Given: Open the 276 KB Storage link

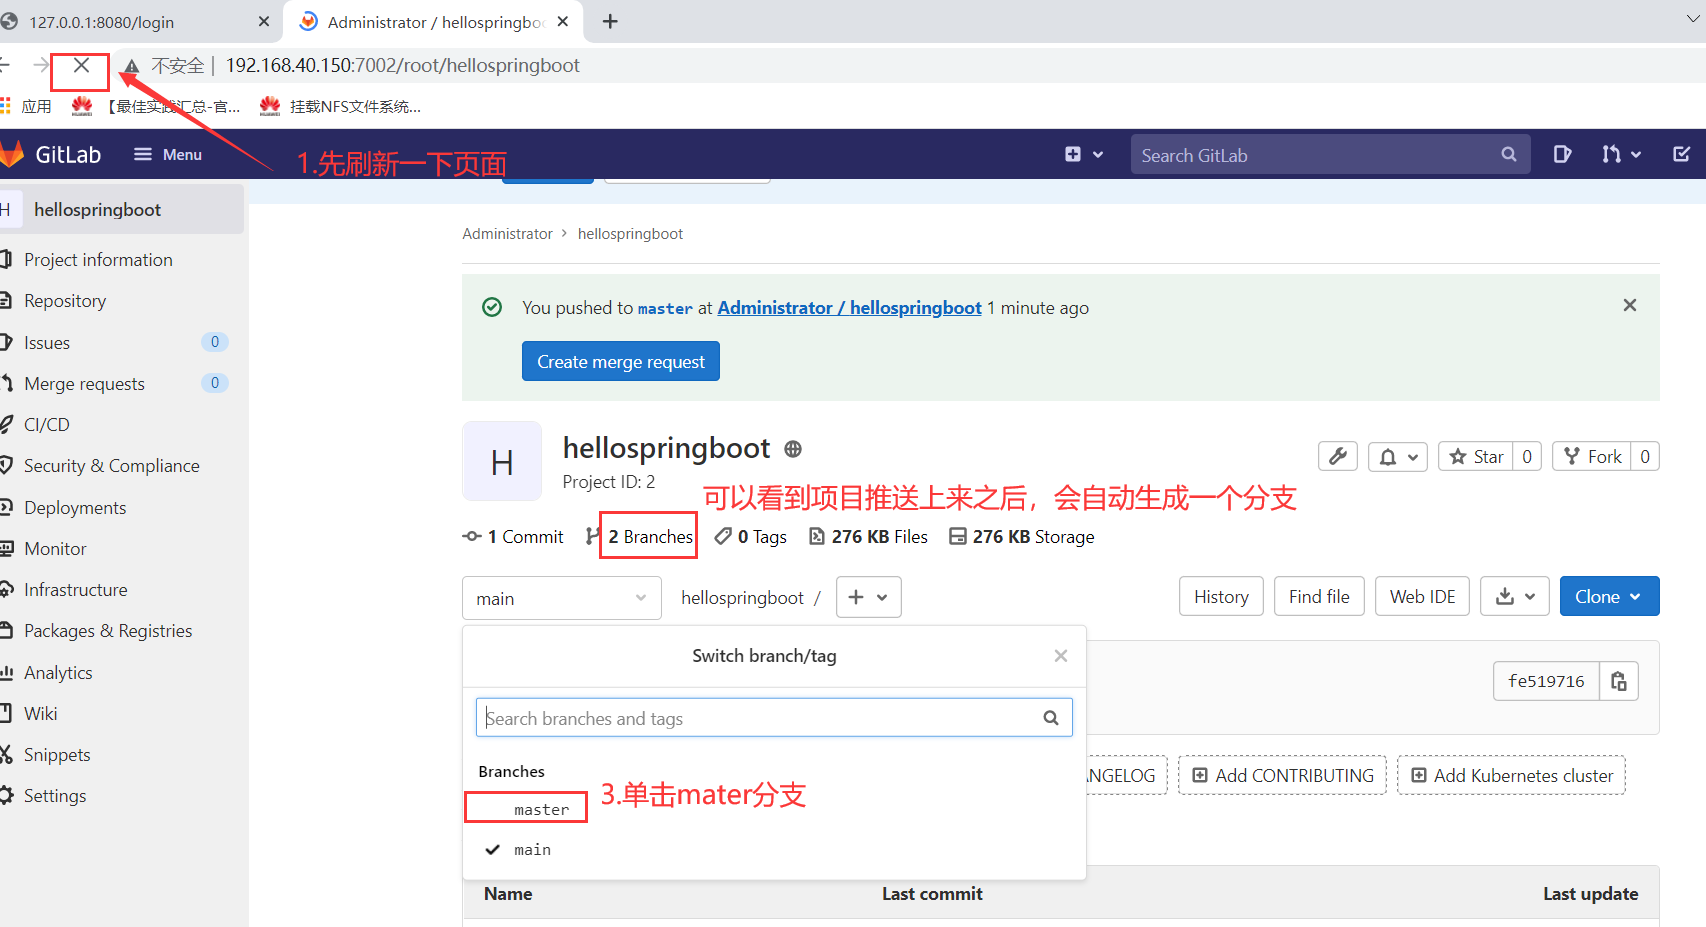Looking at the screenshot, I should click(x=1021, y=537).
